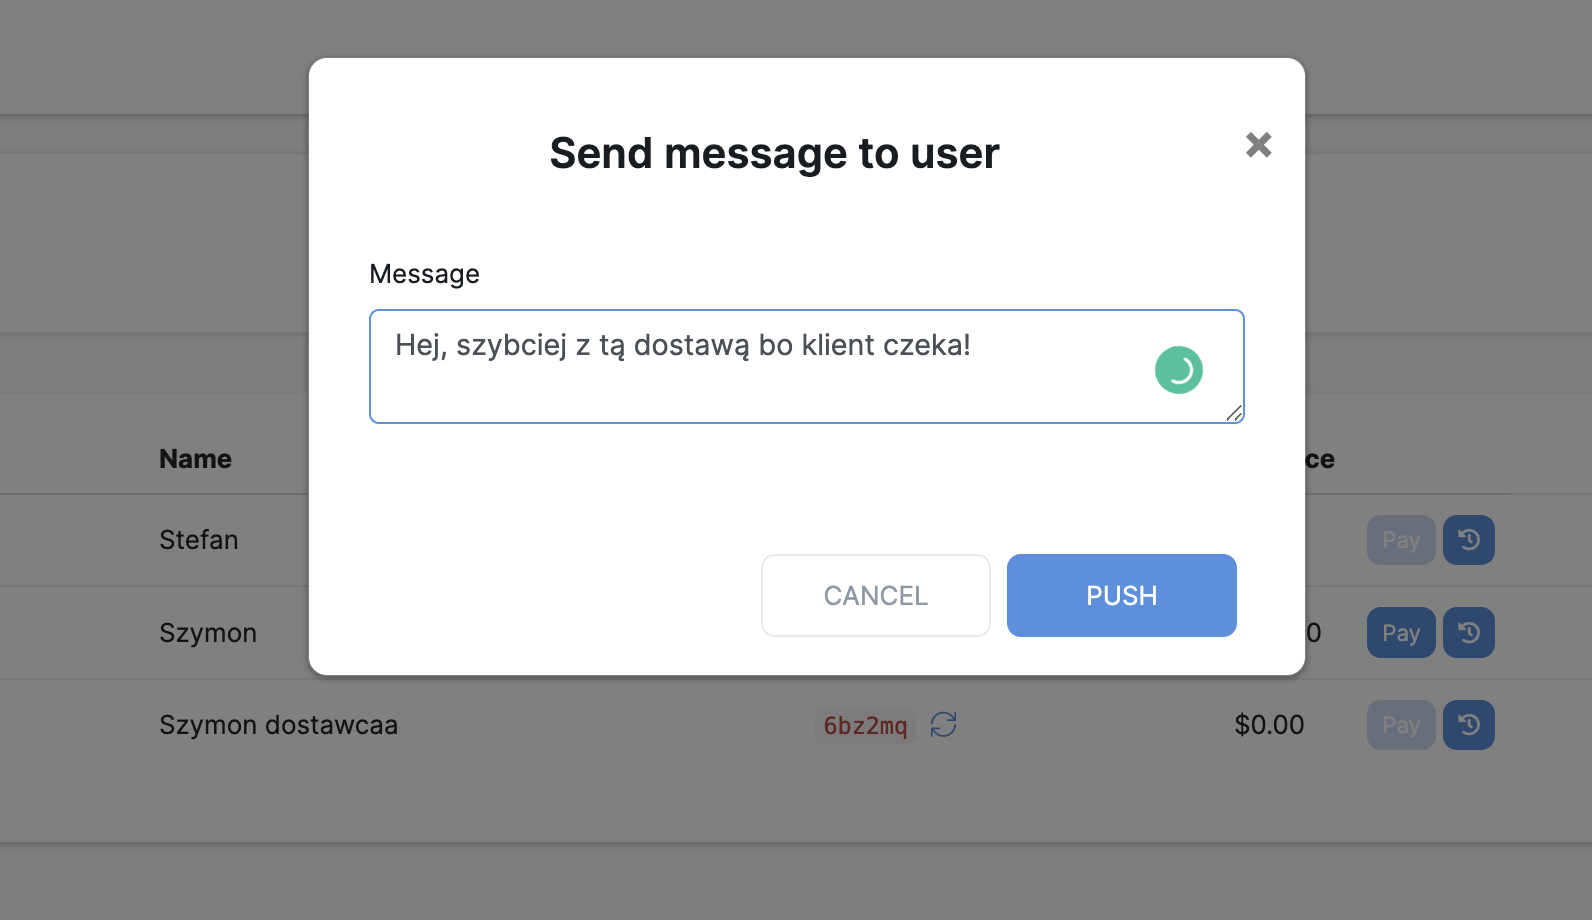
Task: Select the Stefan name cell
Action: coord(199,540)
